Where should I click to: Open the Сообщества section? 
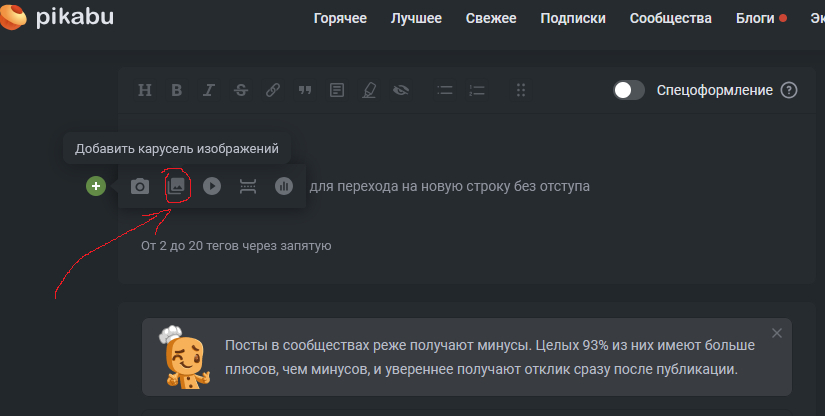coord(670,18)
